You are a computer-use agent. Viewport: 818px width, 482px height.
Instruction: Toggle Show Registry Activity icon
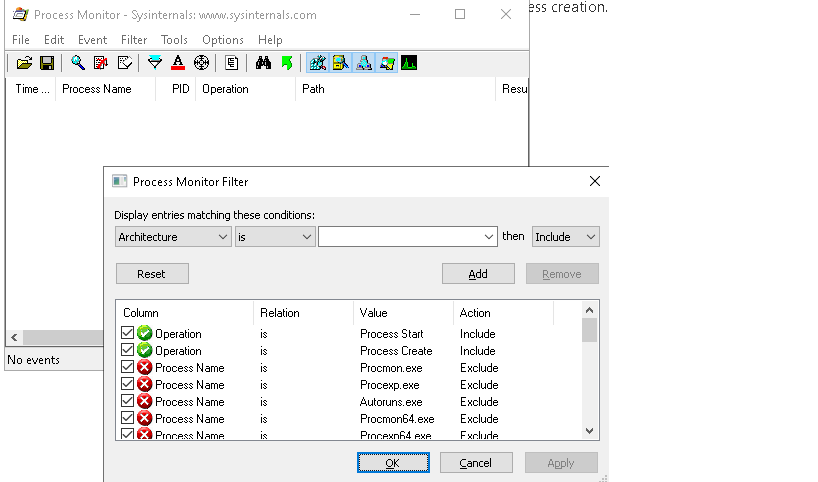318,63
